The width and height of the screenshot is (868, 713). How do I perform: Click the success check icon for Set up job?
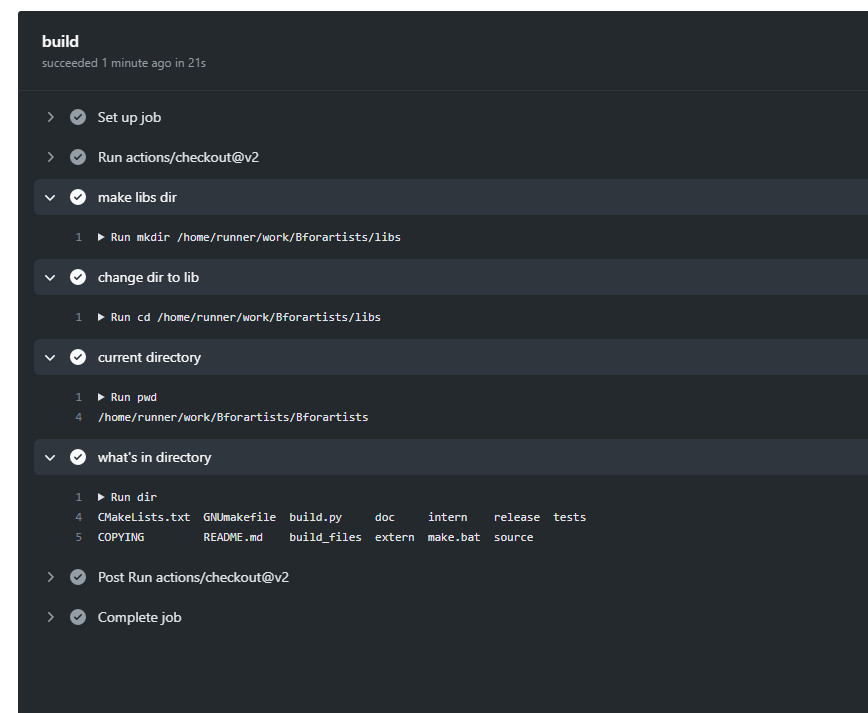pyautogui.click(x=78, y=117)
